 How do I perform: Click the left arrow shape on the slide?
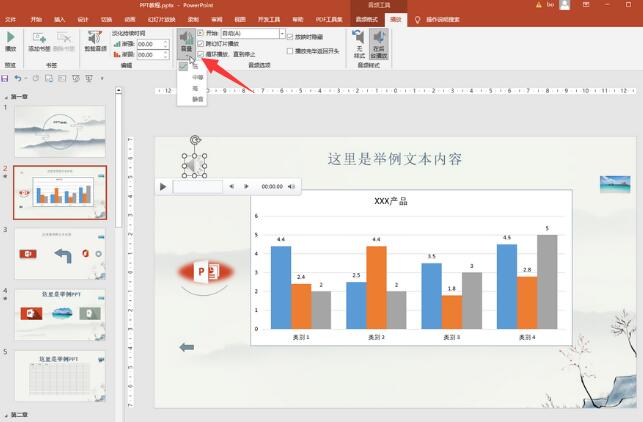point(187,347)
